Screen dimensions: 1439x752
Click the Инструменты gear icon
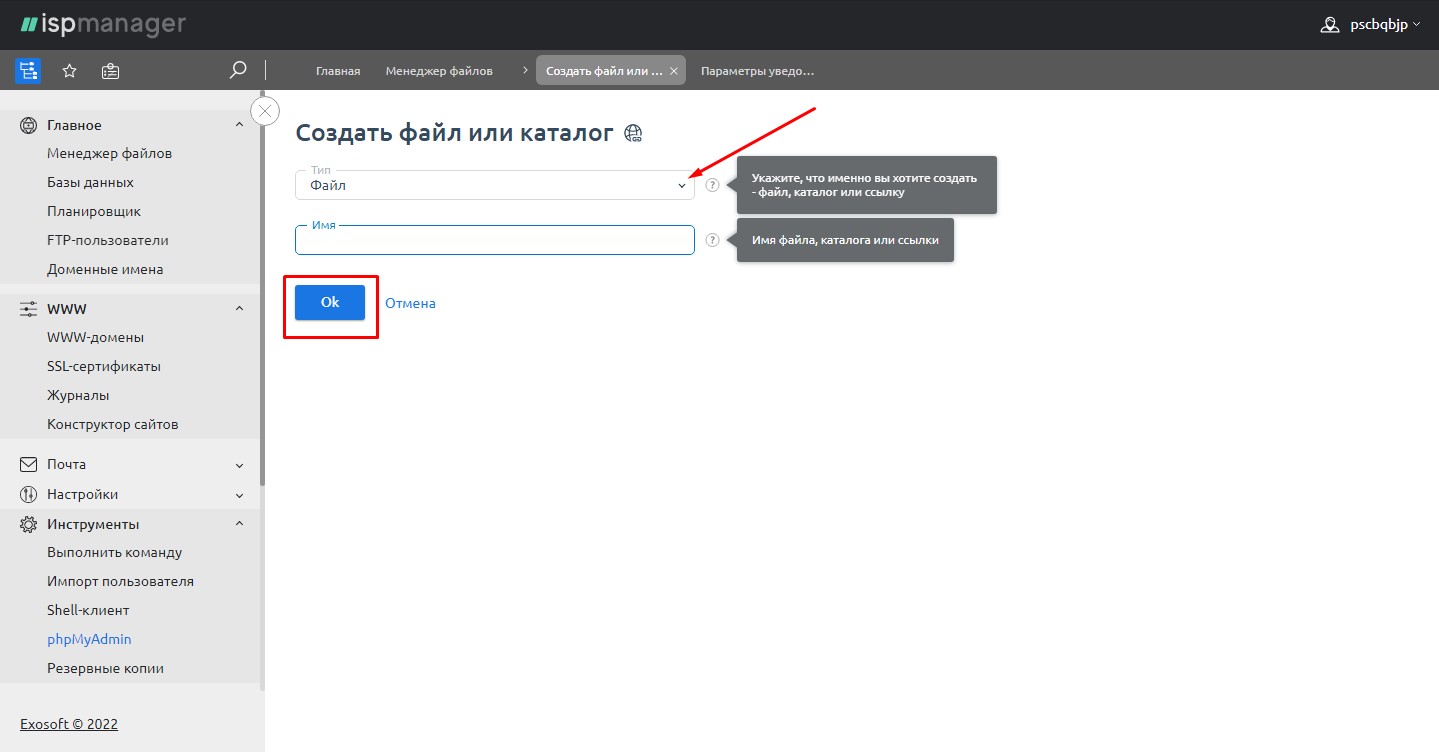[29, 524]
